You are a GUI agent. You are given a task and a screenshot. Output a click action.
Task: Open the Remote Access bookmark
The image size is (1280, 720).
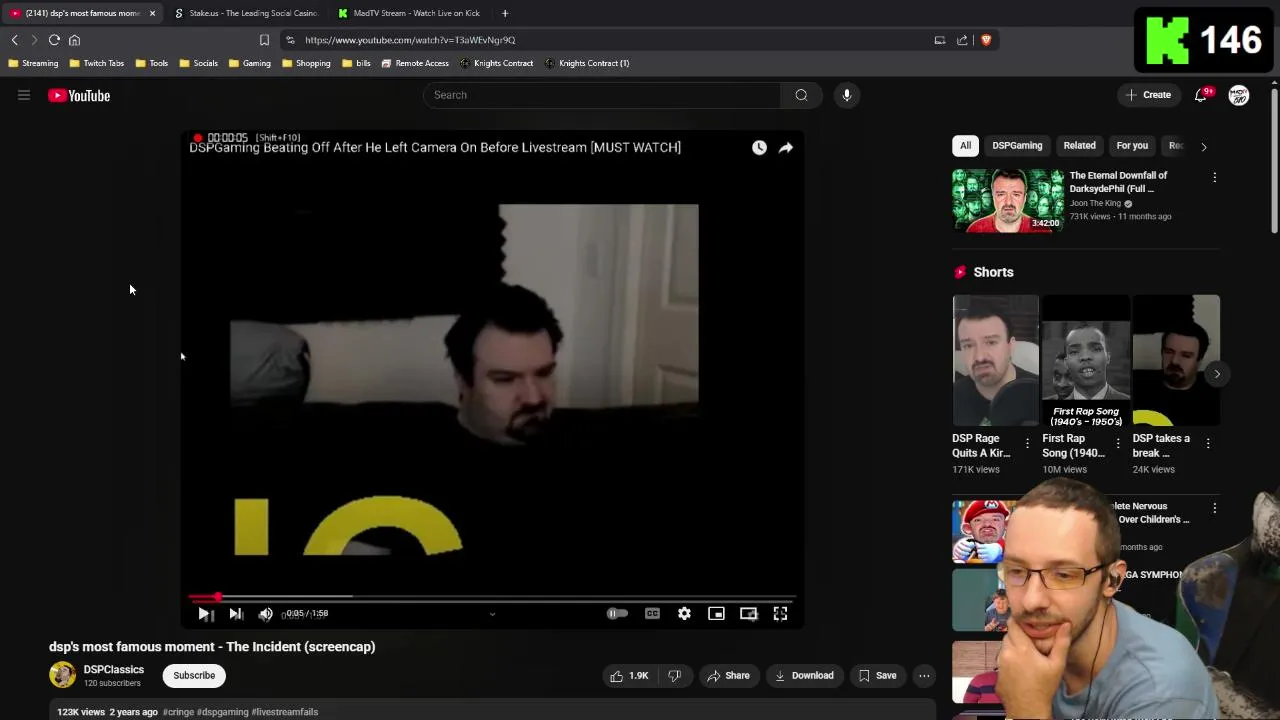pyautogui.click(x=415, y=63)
